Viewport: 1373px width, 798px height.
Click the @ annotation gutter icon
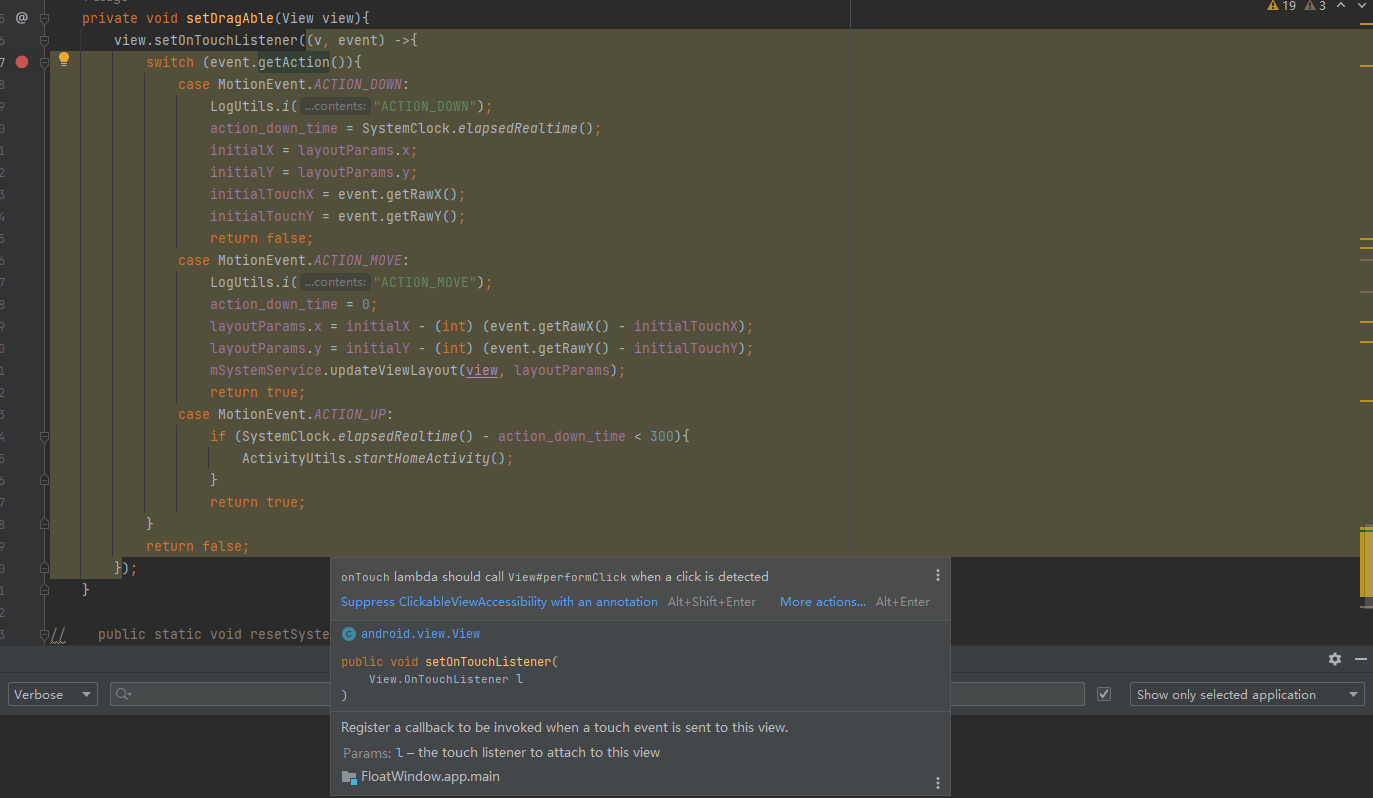point(22,18)
